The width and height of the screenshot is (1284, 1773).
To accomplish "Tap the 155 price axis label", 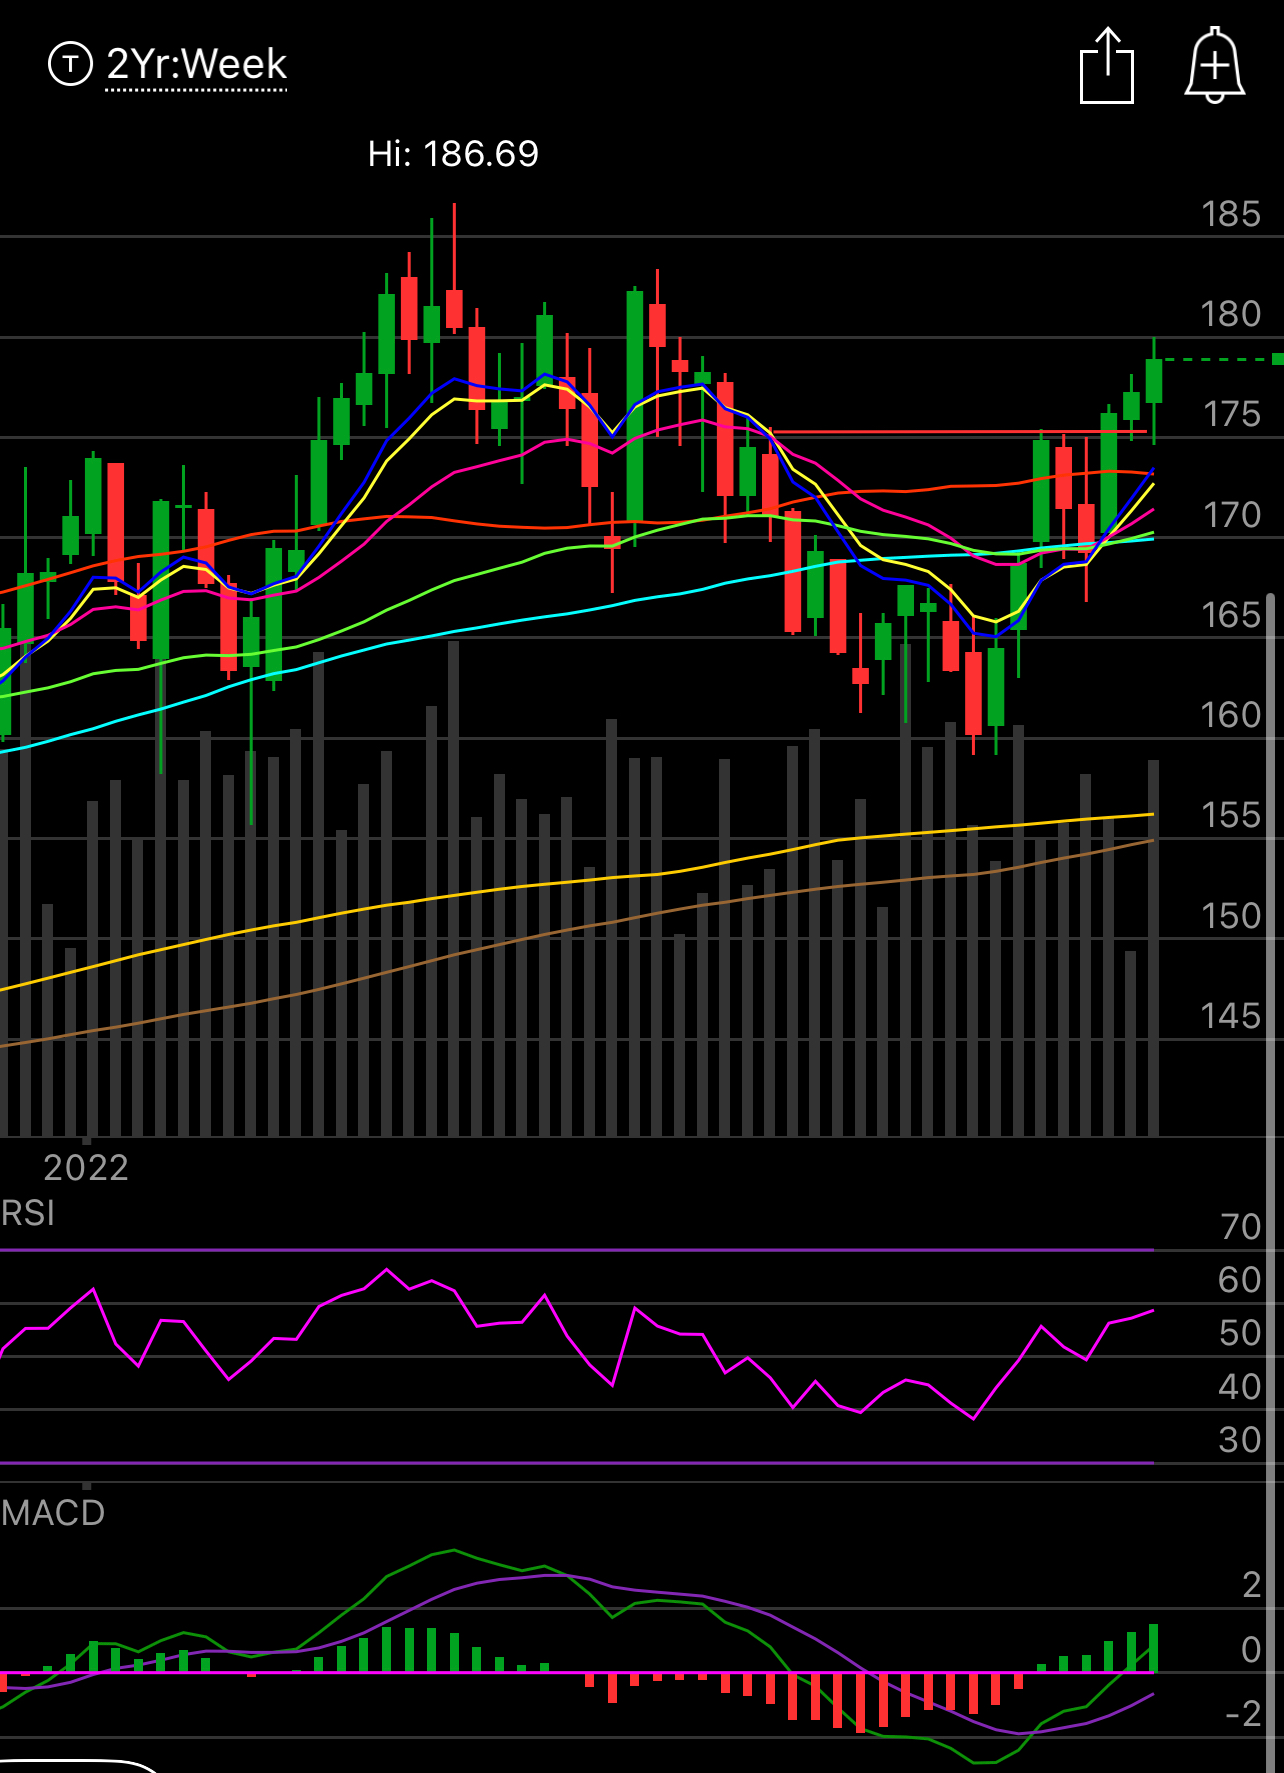I will 1231,815.
